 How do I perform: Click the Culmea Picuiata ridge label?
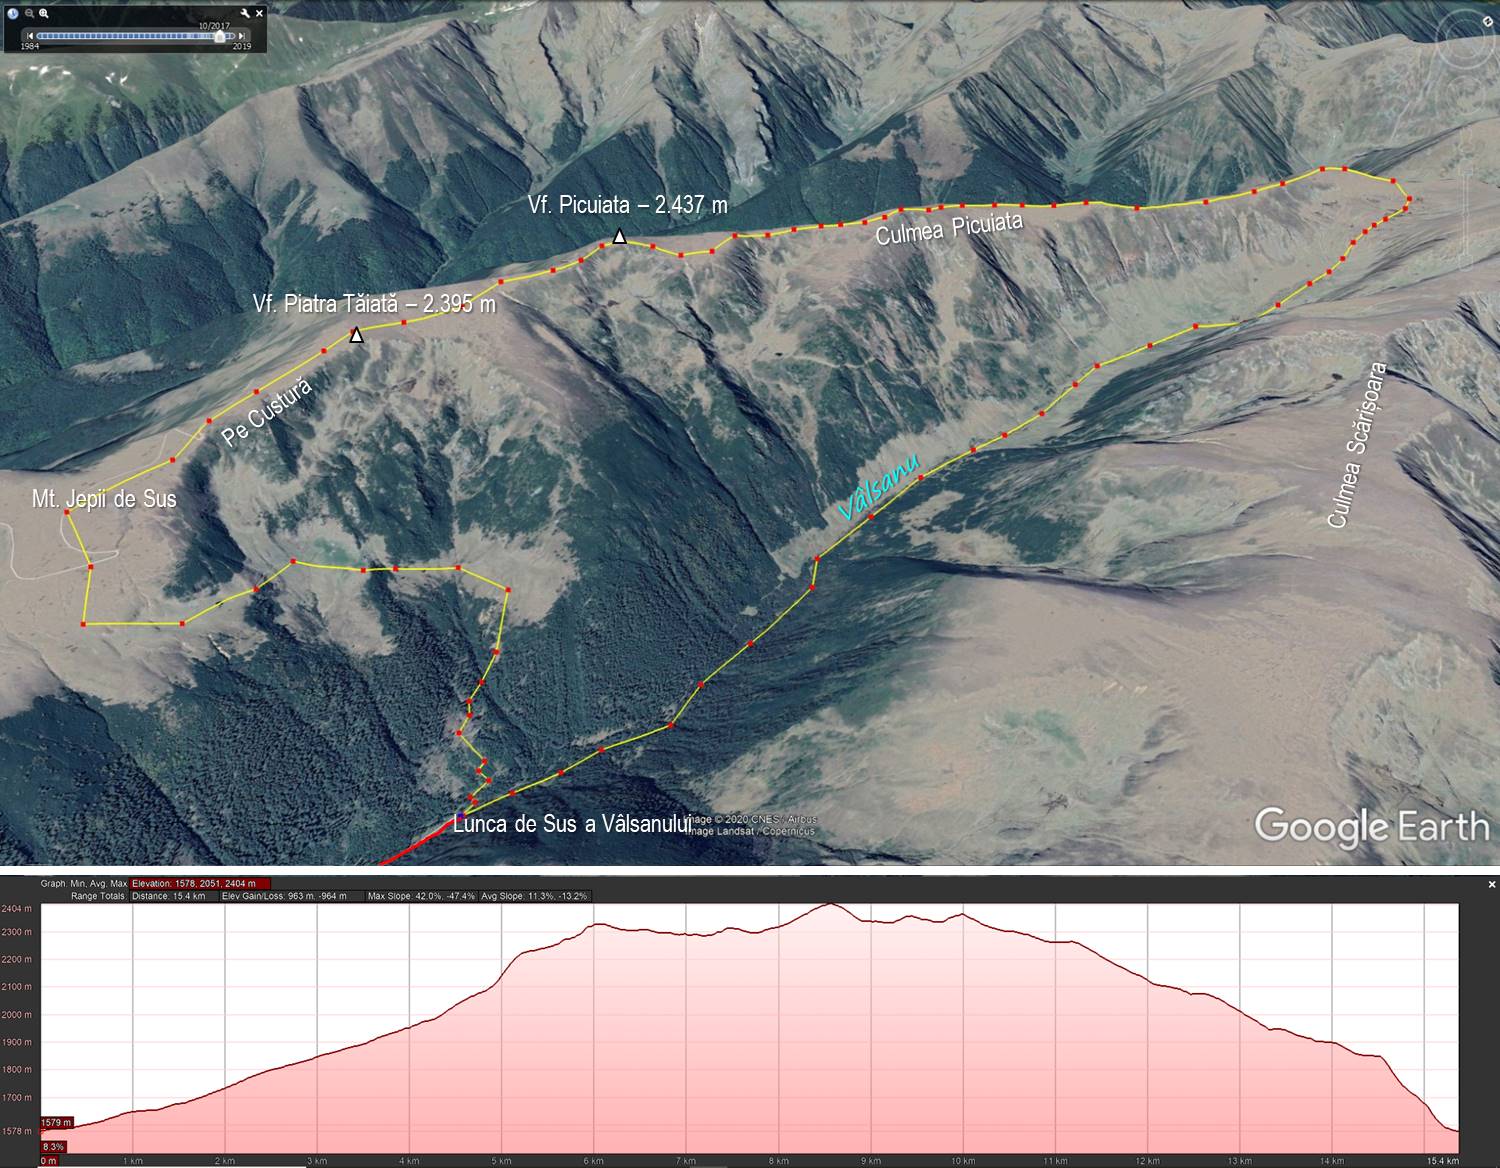[949, 229]
